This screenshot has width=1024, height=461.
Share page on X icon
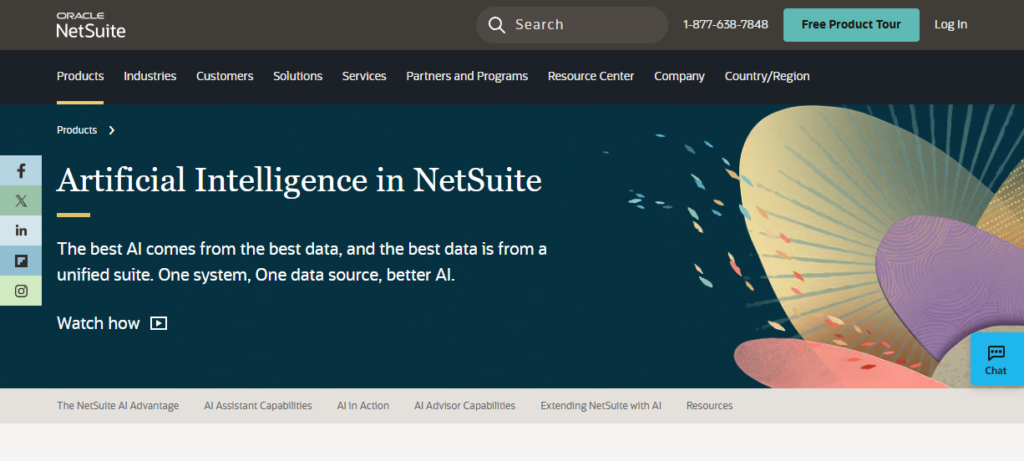tap(21, 200)
